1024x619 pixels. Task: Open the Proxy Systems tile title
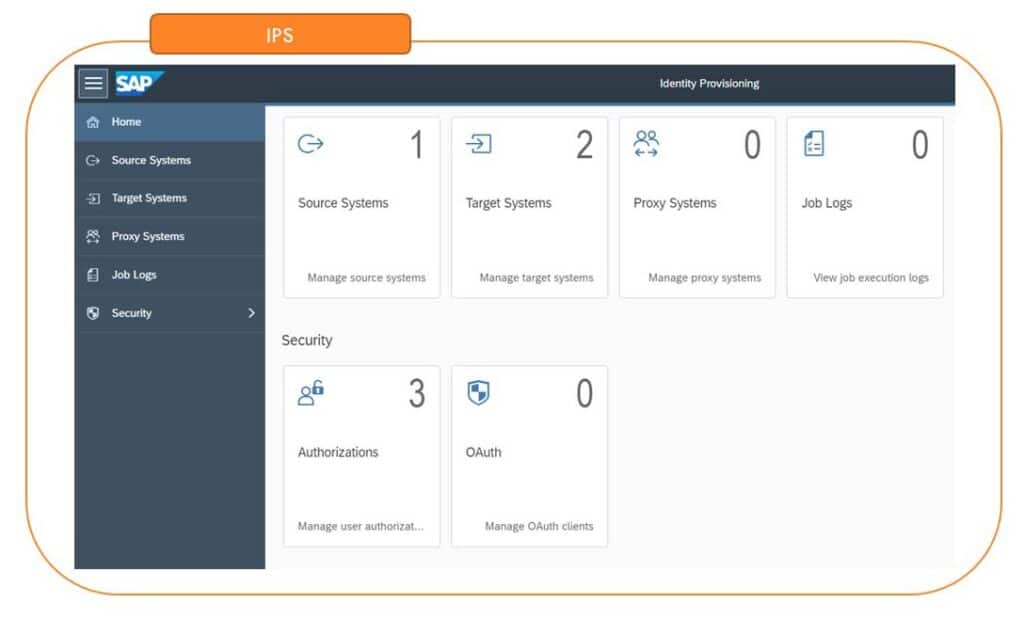(x=675, y=203)
